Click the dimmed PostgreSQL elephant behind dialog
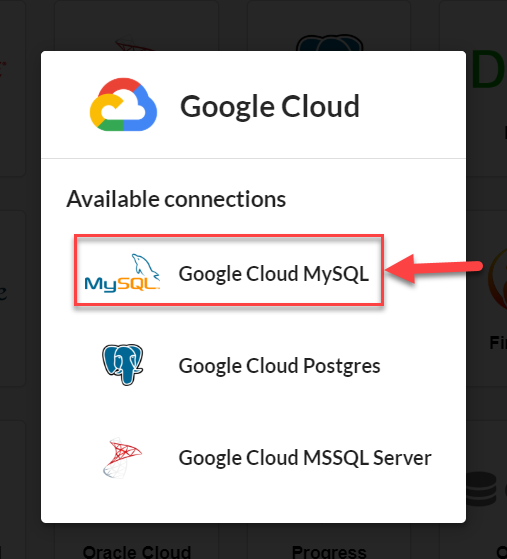This screenshot has height=559, width=507. click(x=329, y=42)
